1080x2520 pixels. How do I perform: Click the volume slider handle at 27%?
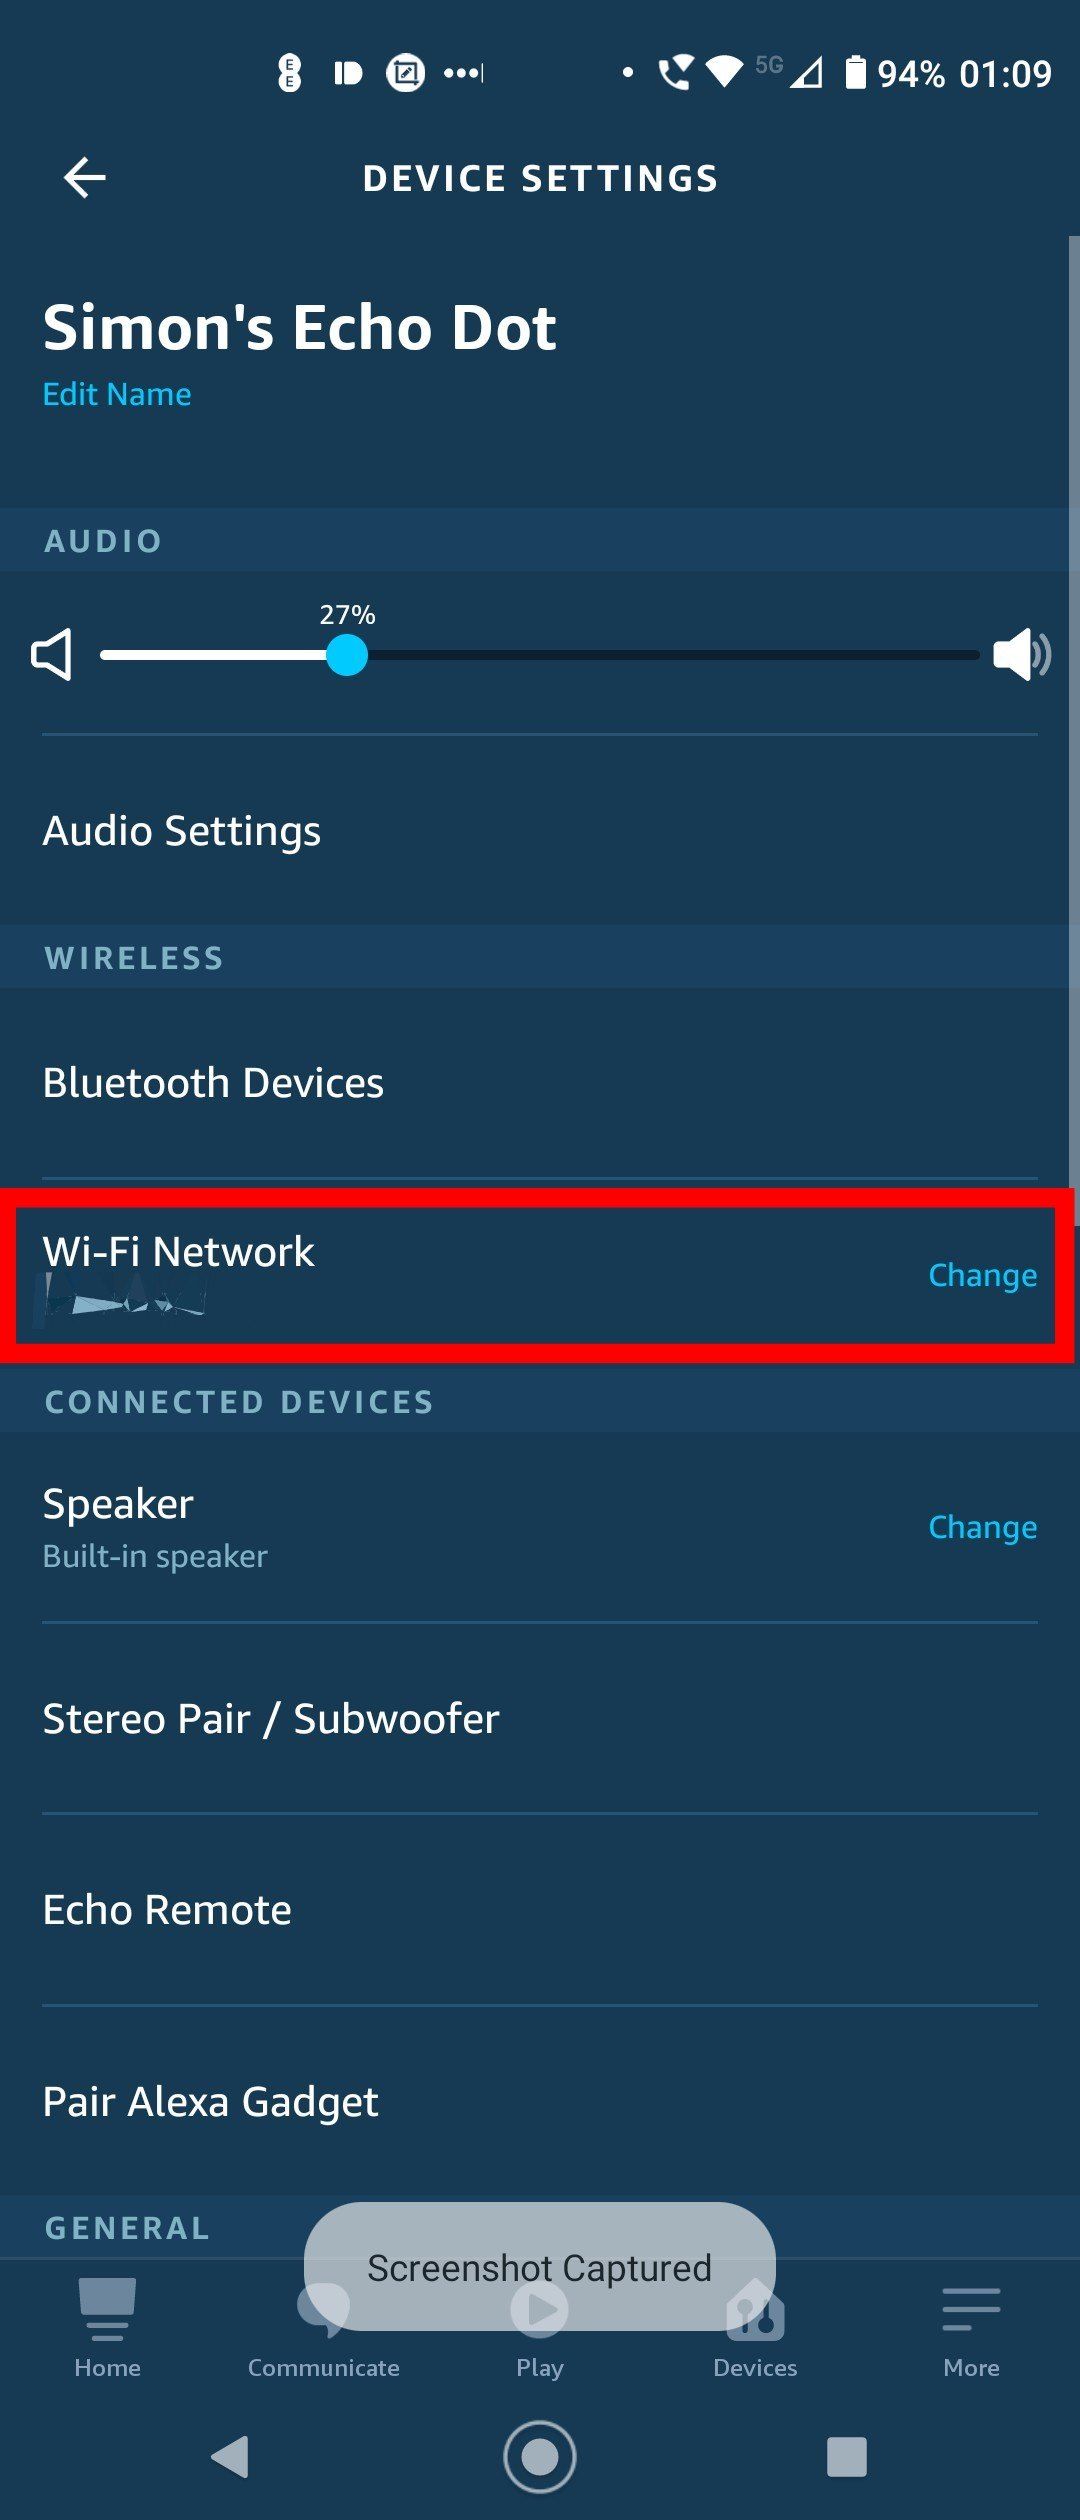347,656
